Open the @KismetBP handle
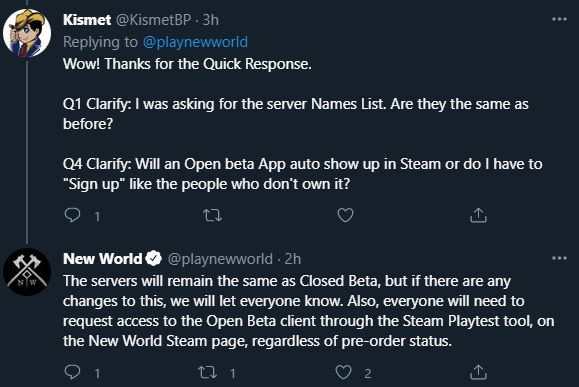Image resolution: width=579 pixels, height=387 pixels. pos(154,20)
